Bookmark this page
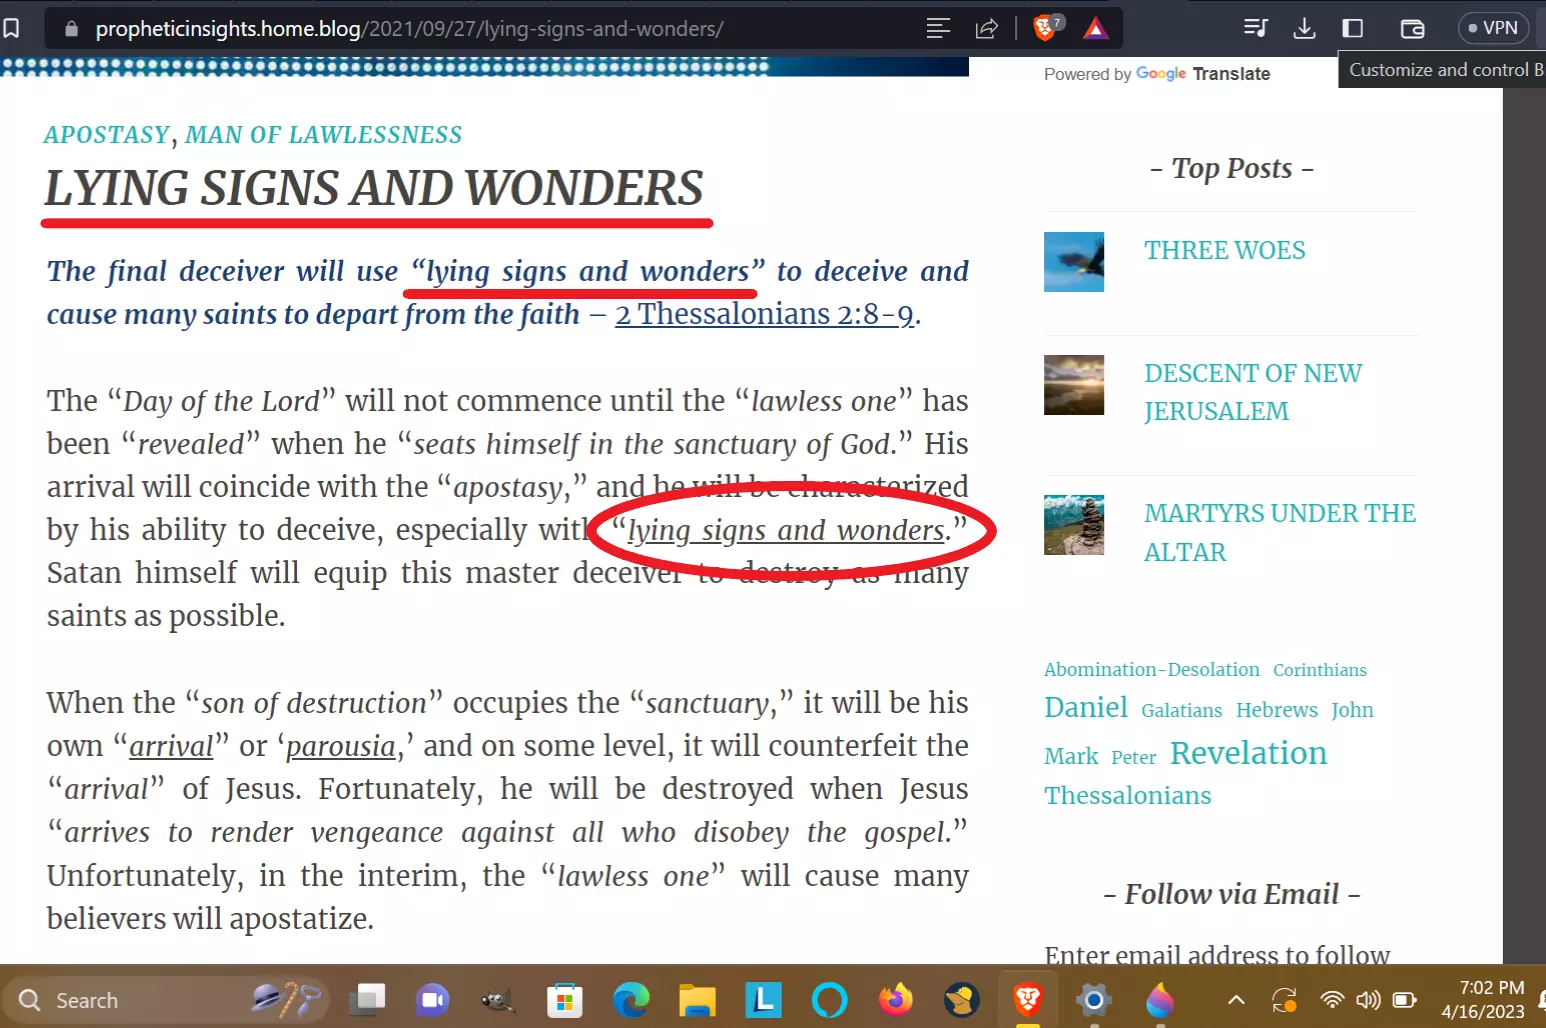 click(12, 28)
